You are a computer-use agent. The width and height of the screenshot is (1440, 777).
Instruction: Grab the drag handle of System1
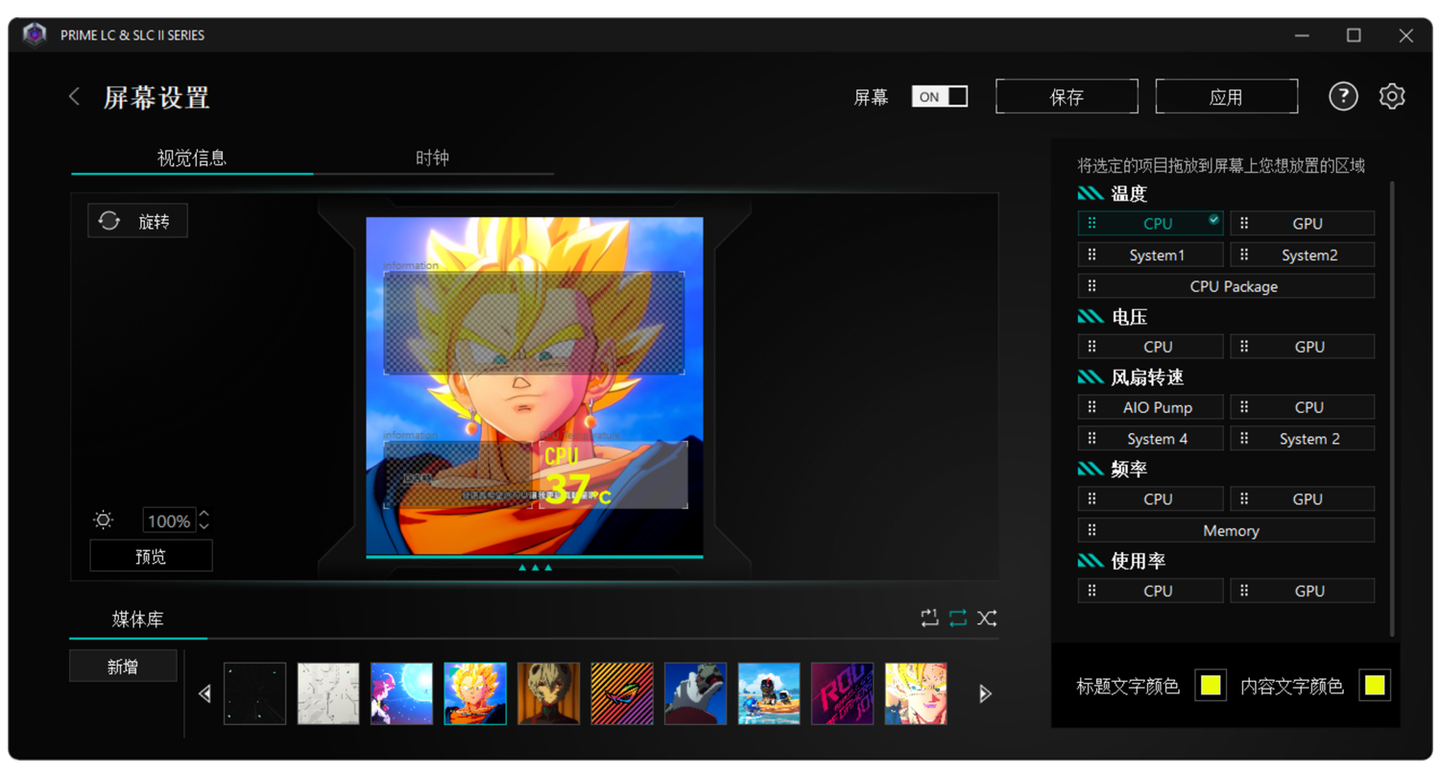pos(1092,255)
